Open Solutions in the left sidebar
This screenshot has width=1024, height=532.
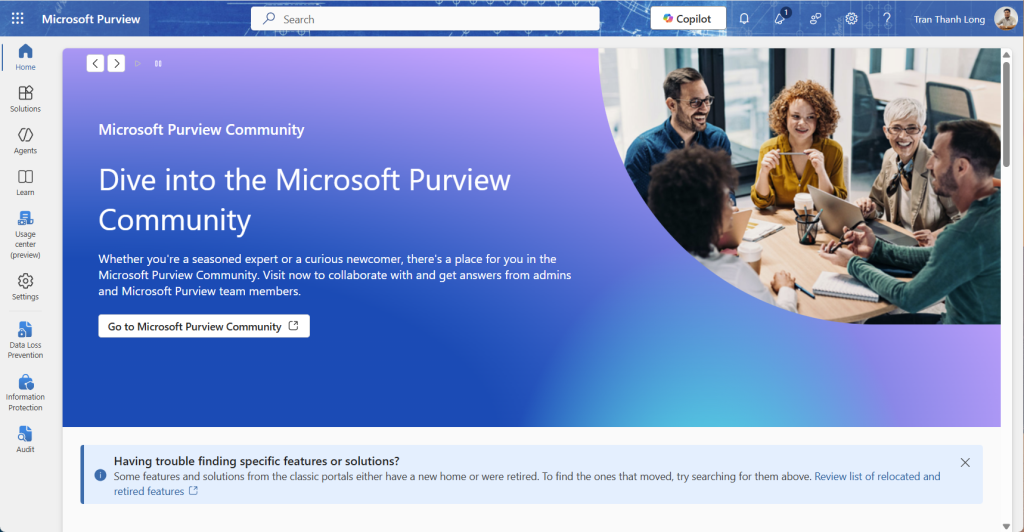(26, 99)
